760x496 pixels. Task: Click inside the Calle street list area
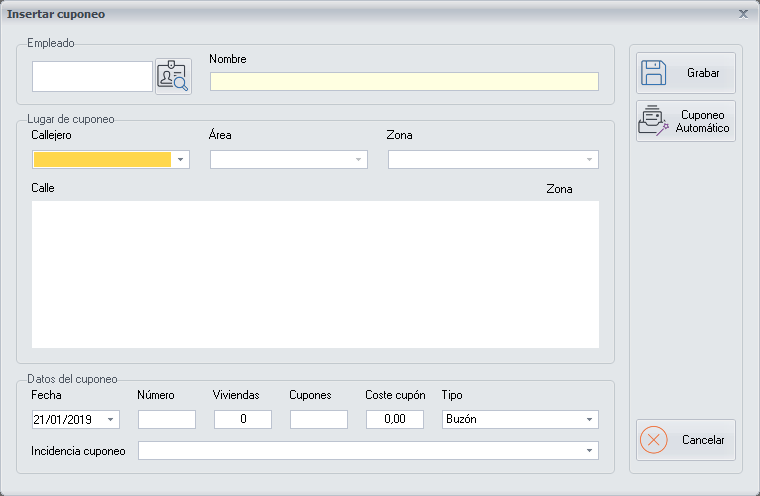pyautogui.click(x=315, y=275)
